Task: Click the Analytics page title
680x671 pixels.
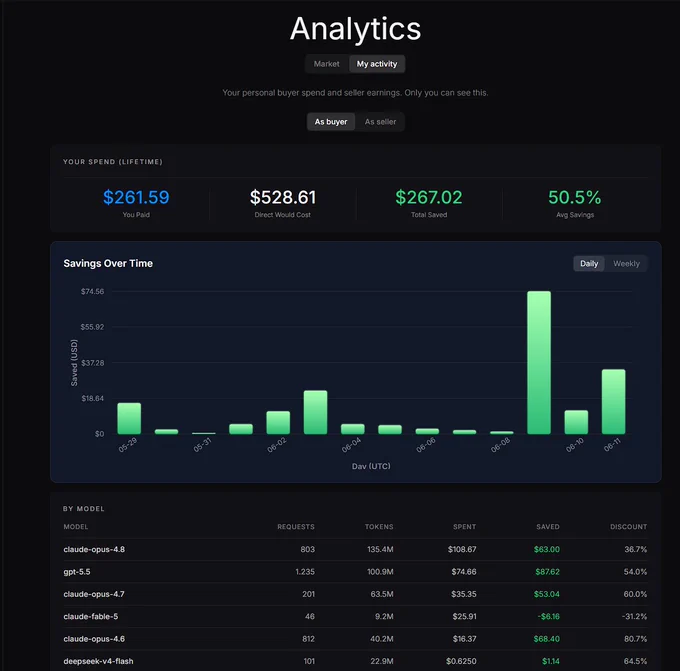Action: (x=355, y=29)
